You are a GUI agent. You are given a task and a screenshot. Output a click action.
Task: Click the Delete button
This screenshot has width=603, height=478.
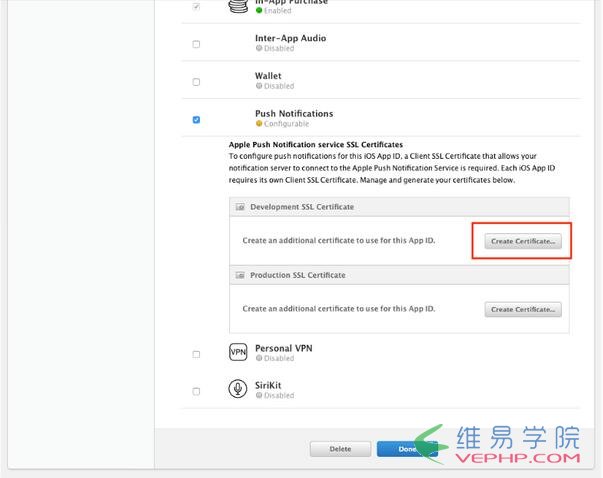(340, 449)
